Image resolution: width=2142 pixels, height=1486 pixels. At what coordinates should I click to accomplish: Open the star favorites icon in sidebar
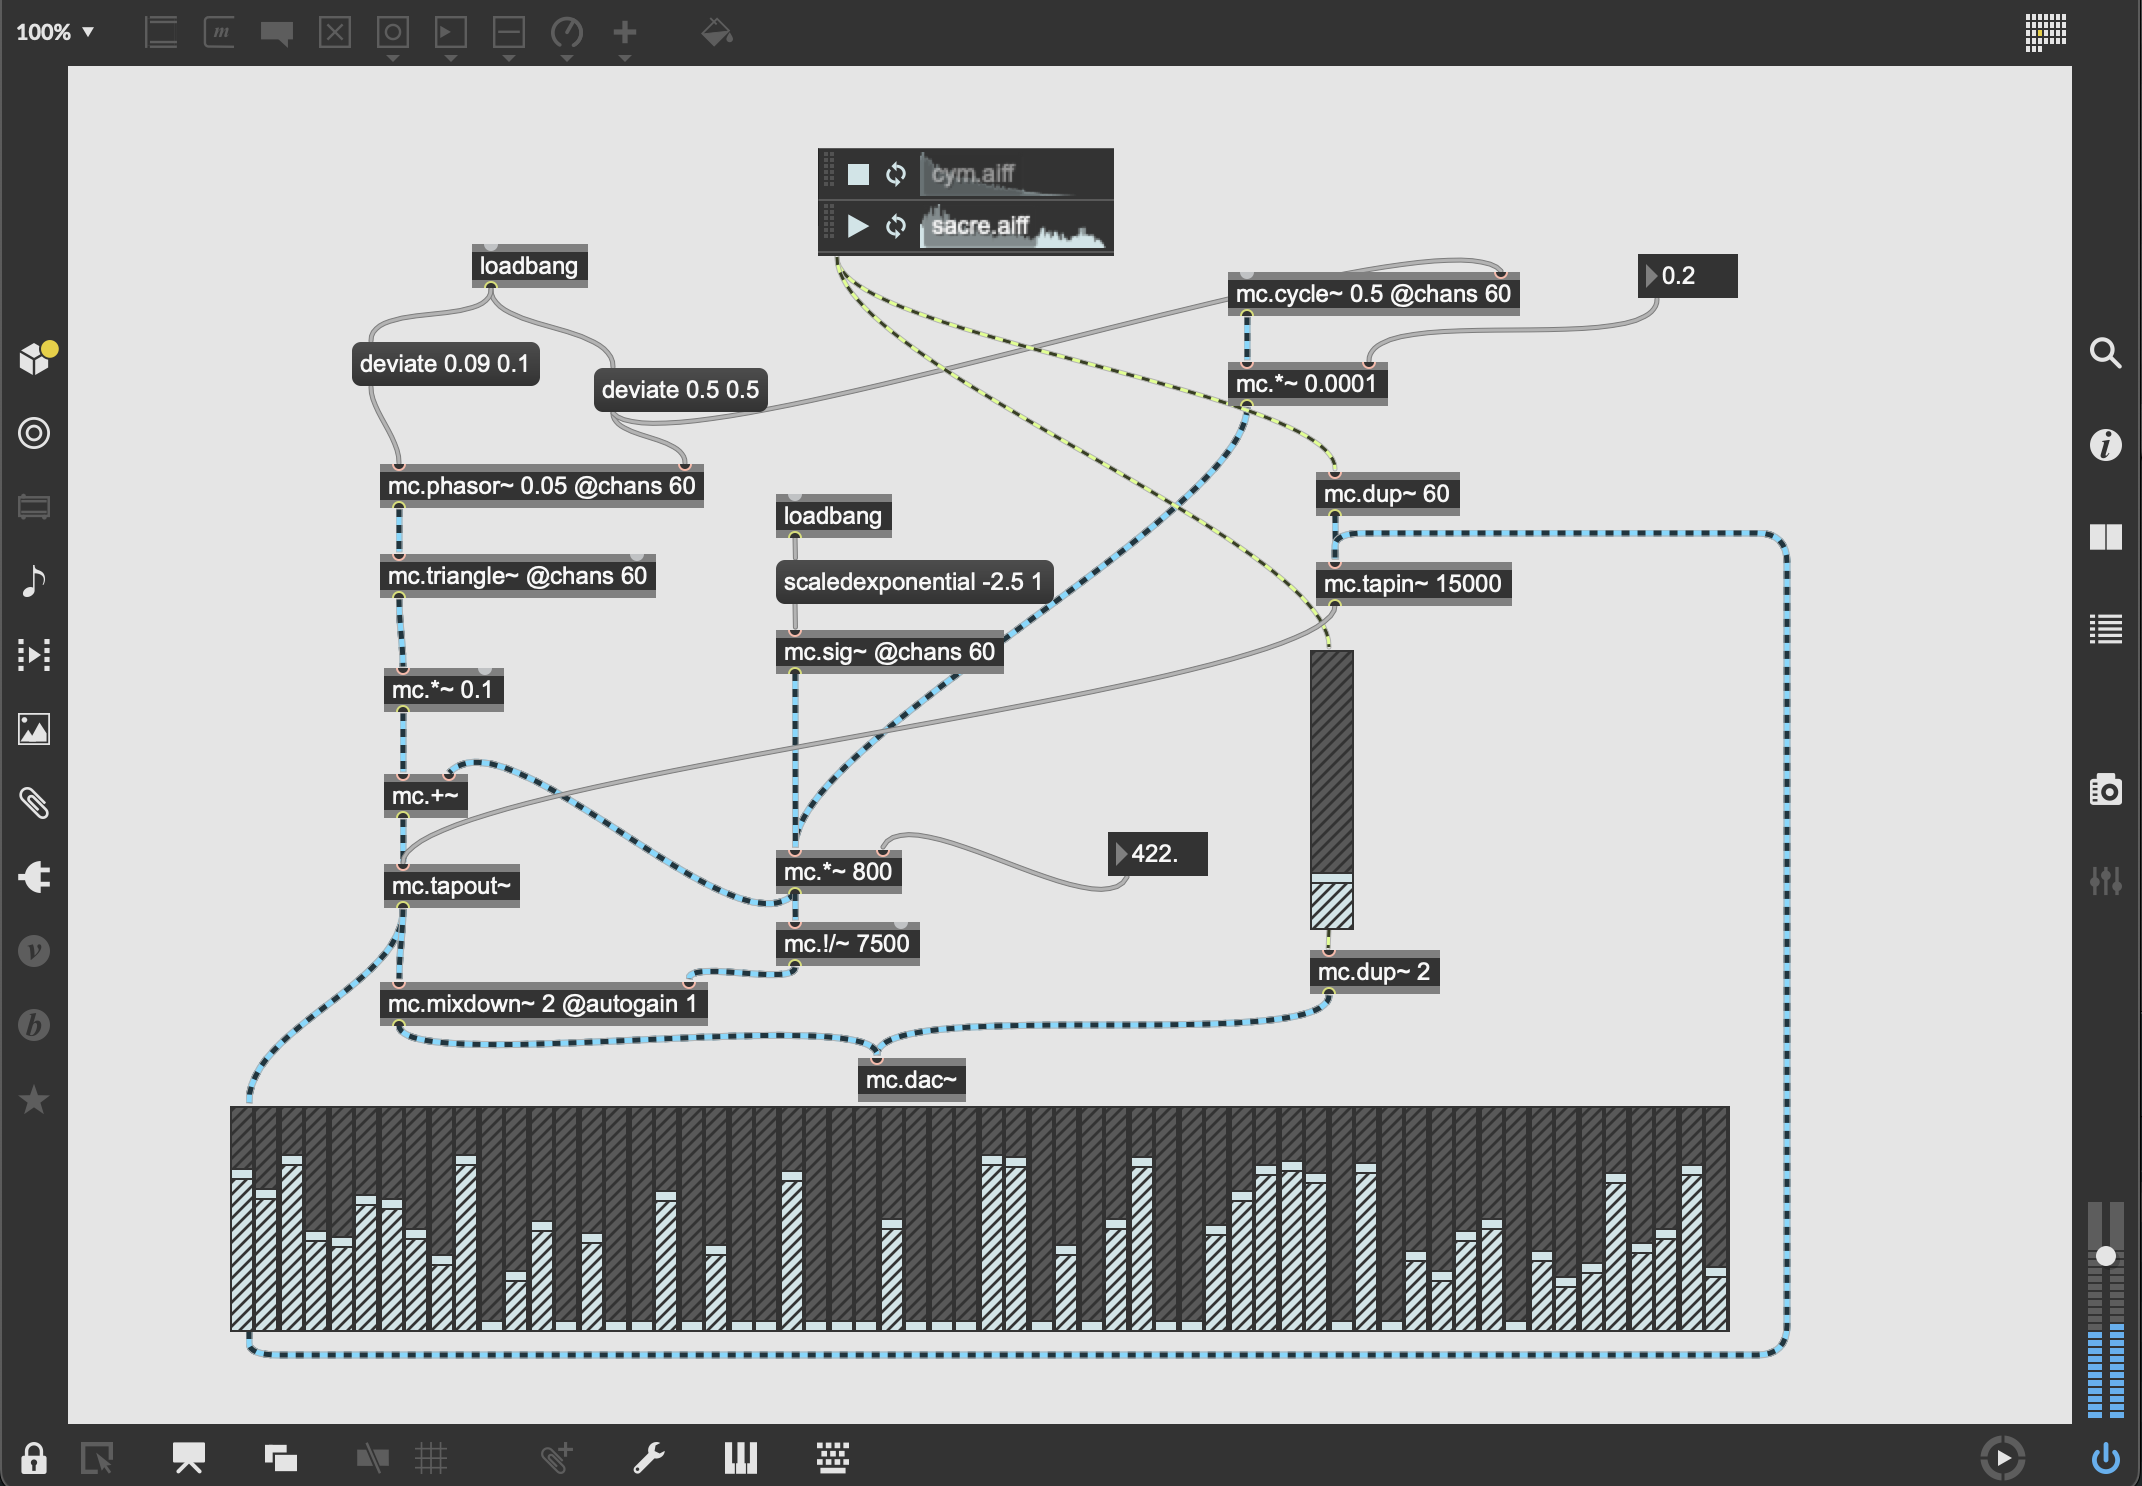pyautogui.click(x=34, y=1099)
